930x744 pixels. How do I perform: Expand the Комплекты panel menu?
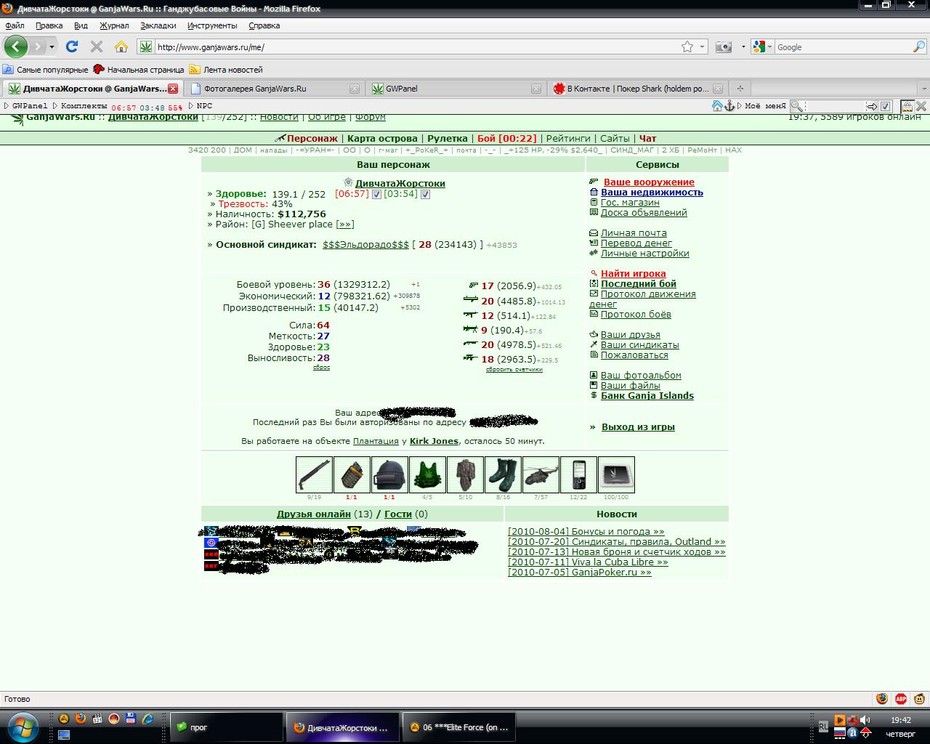(x=55, y=106)
